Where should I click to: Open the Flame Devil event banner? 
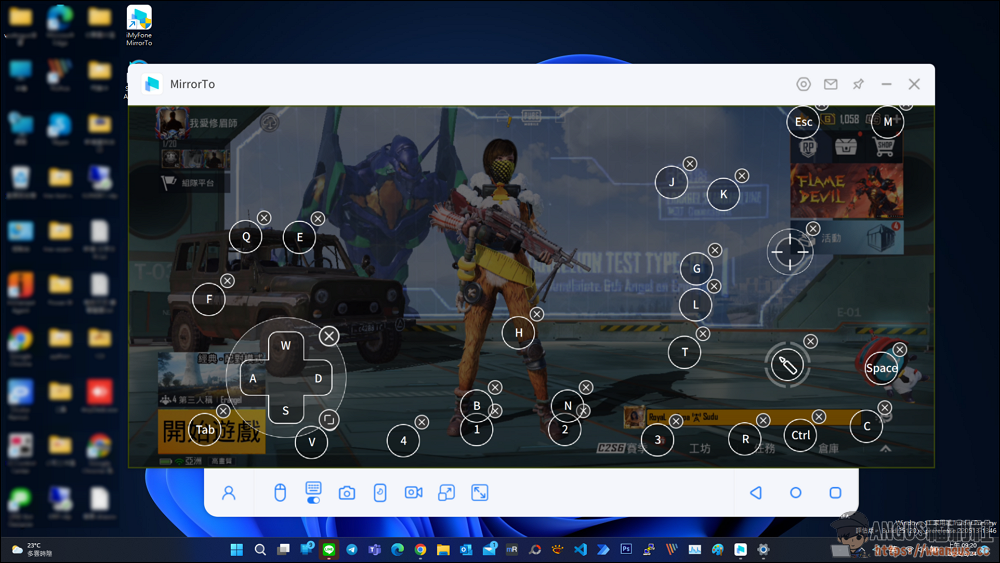(846, 190)
